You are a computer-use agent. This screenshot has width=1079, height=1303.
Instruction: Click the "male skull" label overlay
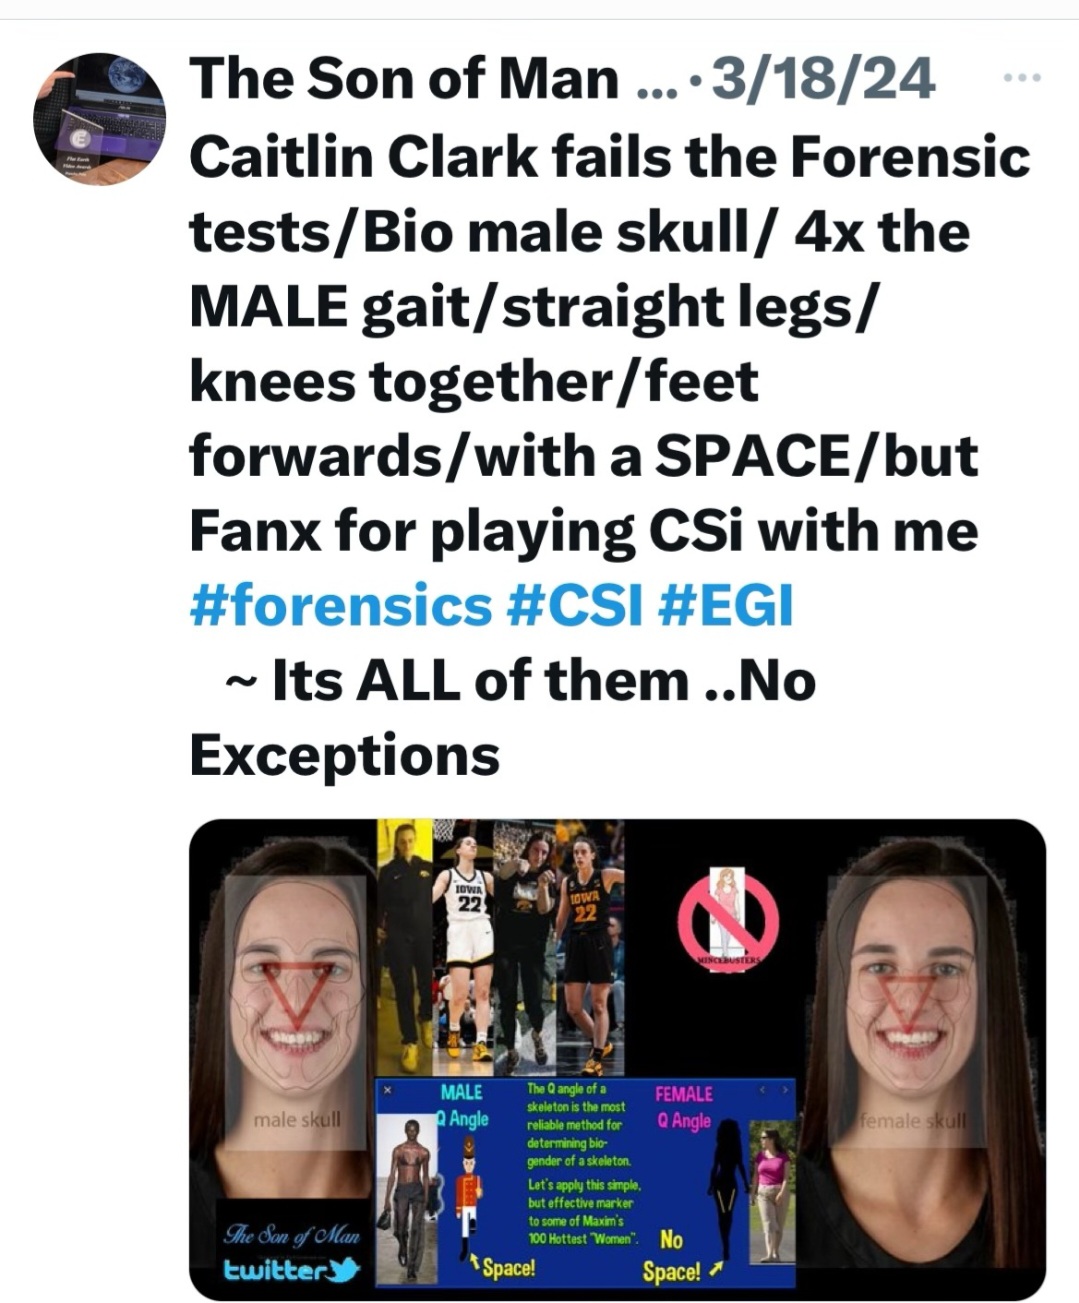pyautogui.click(x=297, y=1119)
